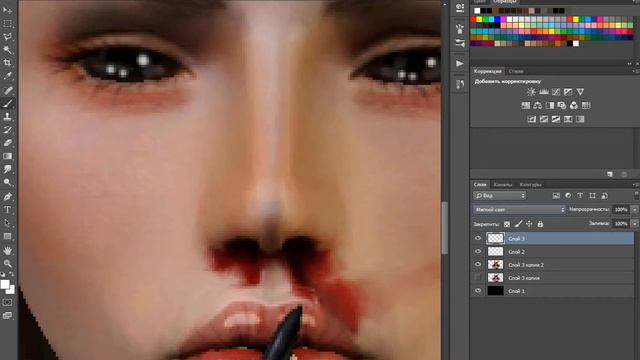Select the Clone Stamp tool
640x360 pixels.
[7, 116]
